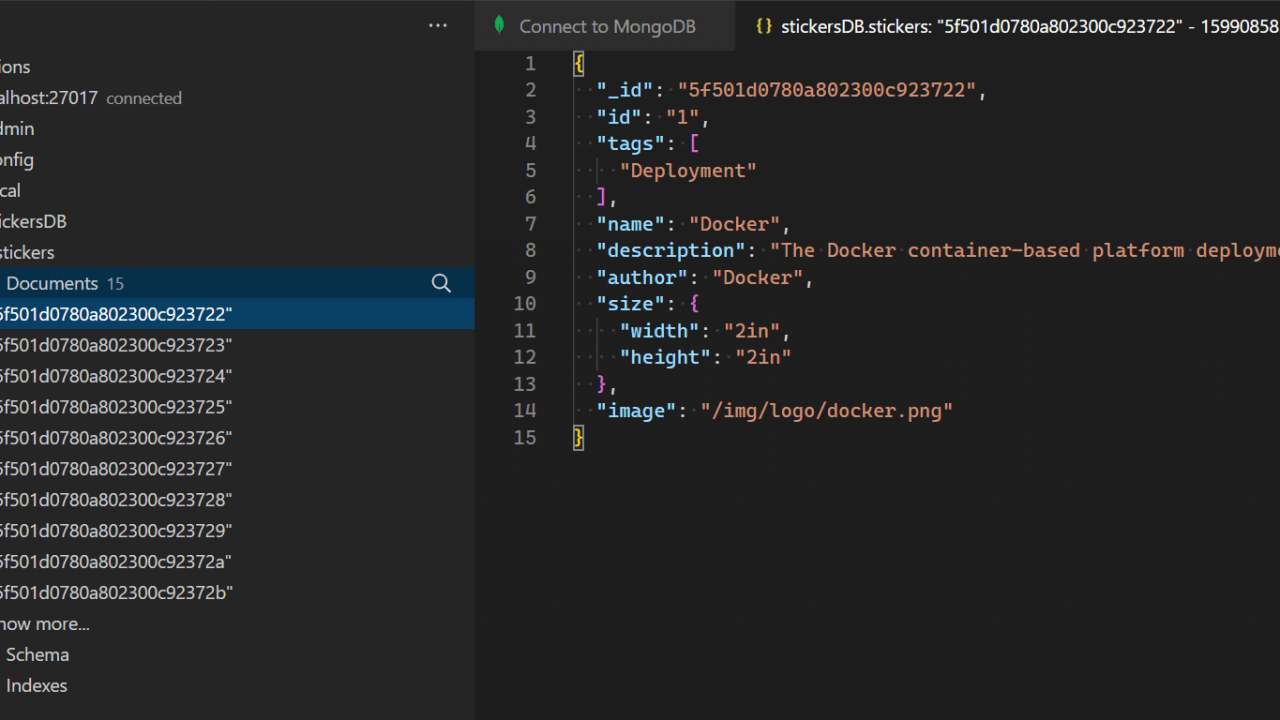This screenshot has width=1280, height=720.
Task: Open document ending in c923723
Action: tap(115, 345)
